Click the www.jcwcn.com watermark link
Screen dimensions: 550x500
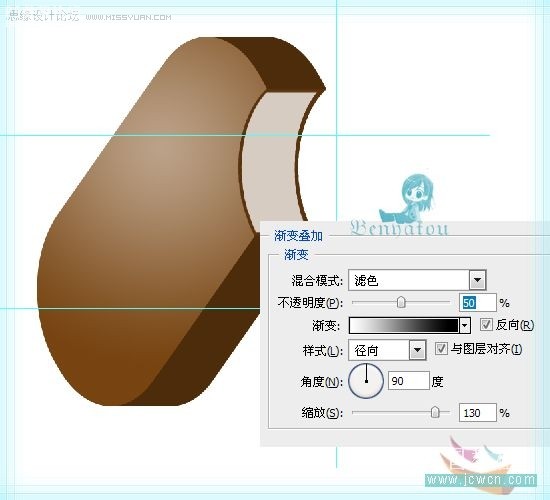(481, 480)
